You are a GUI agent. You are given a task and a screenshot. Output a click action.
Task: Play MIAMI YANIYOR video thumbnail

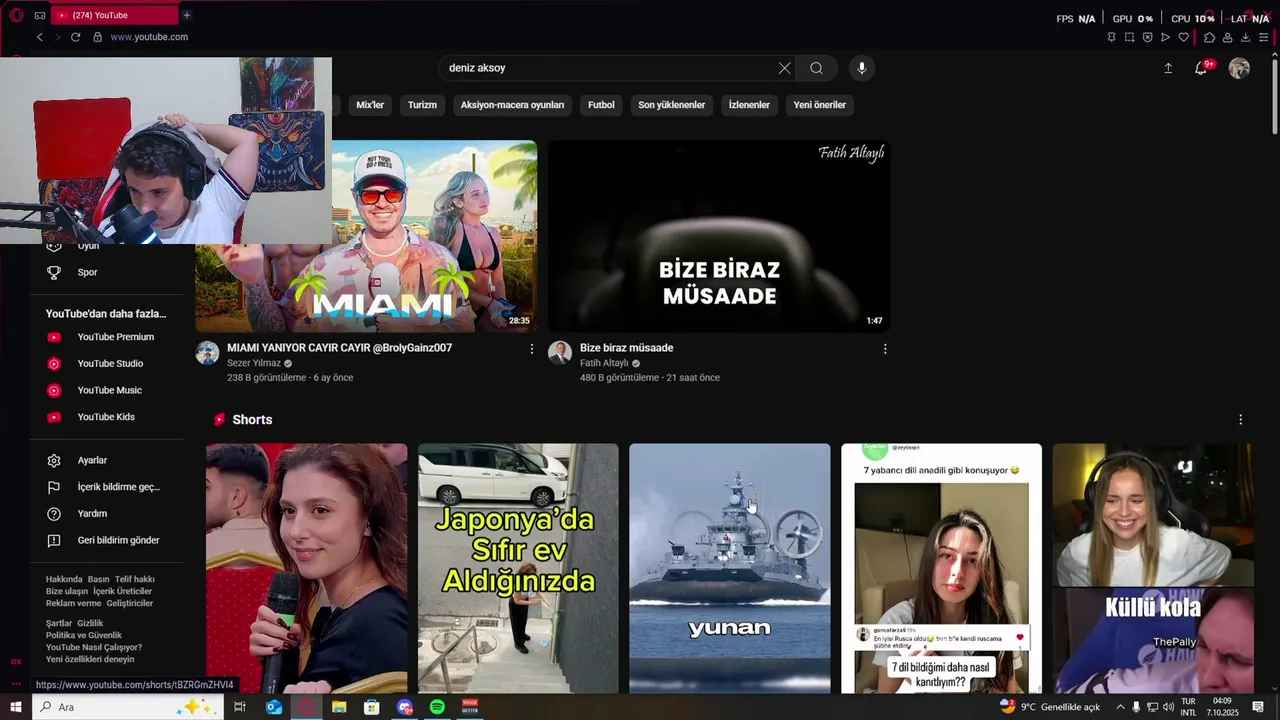tap(434, 236)
